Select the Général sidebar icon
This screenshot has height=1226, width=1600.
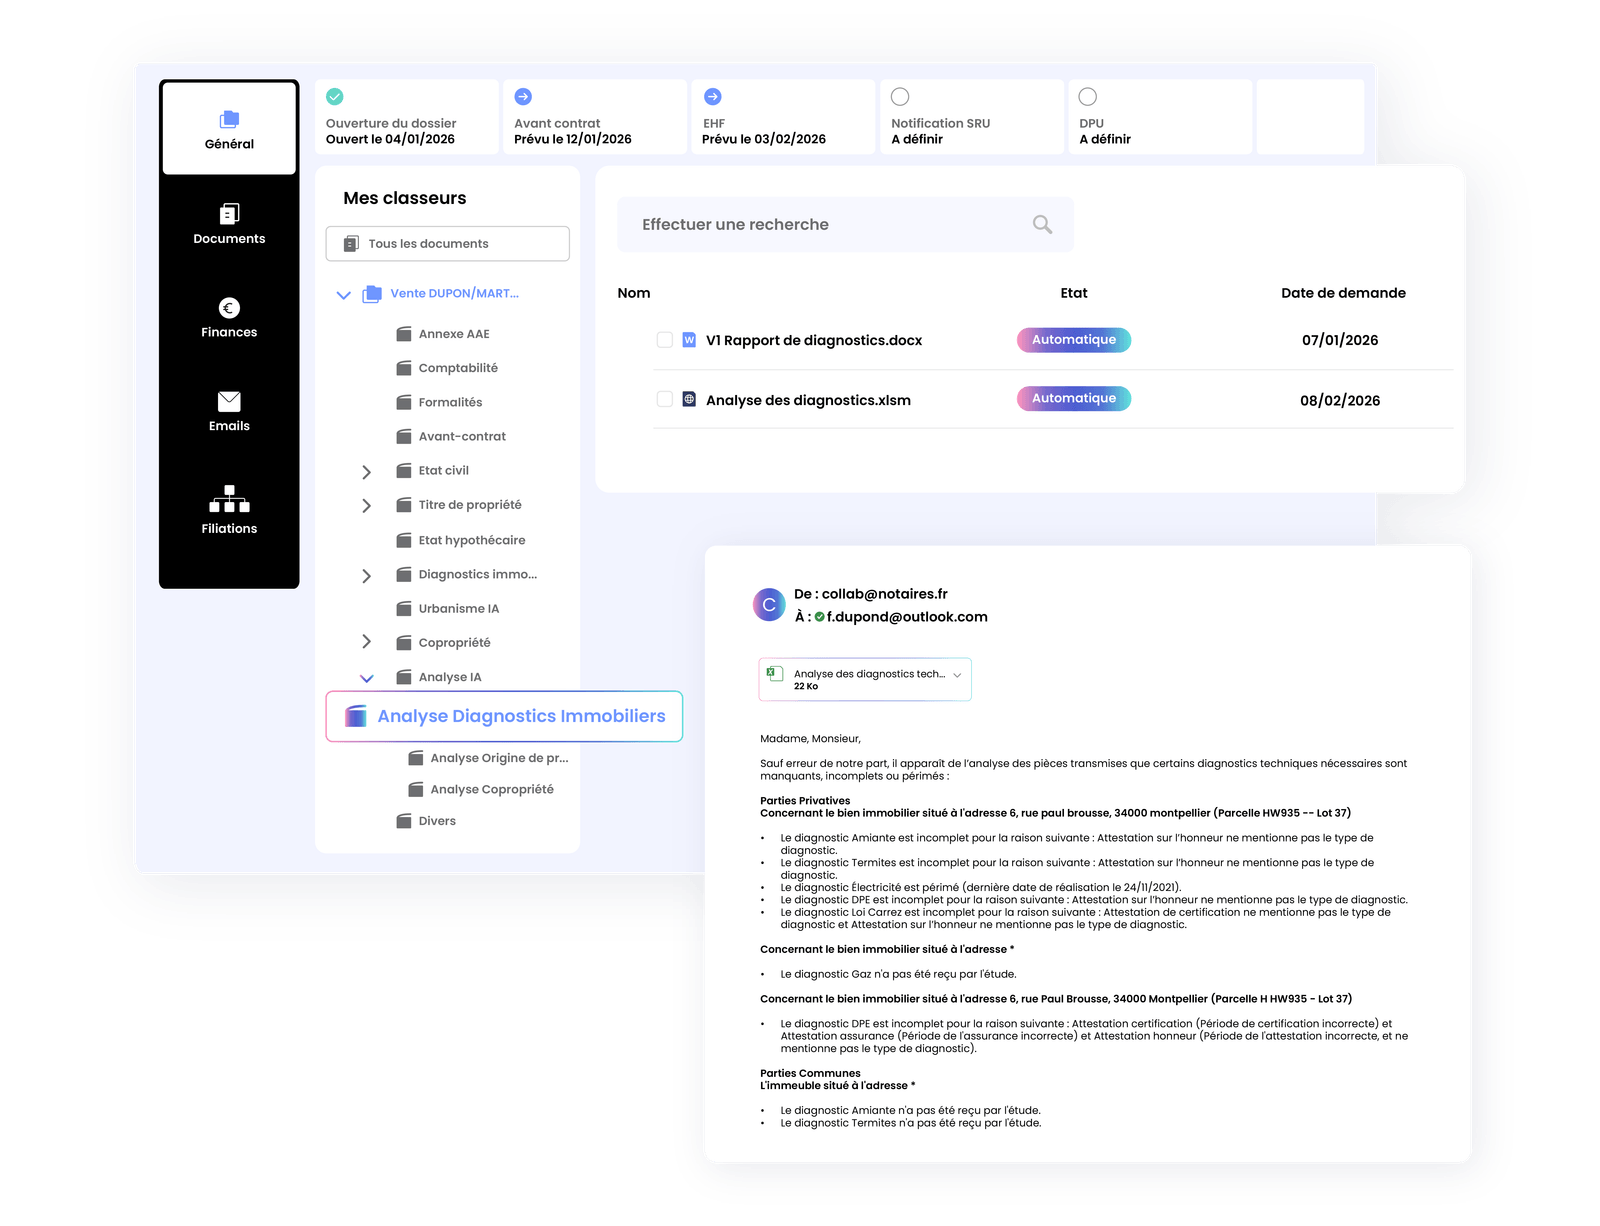coord(229,128)
